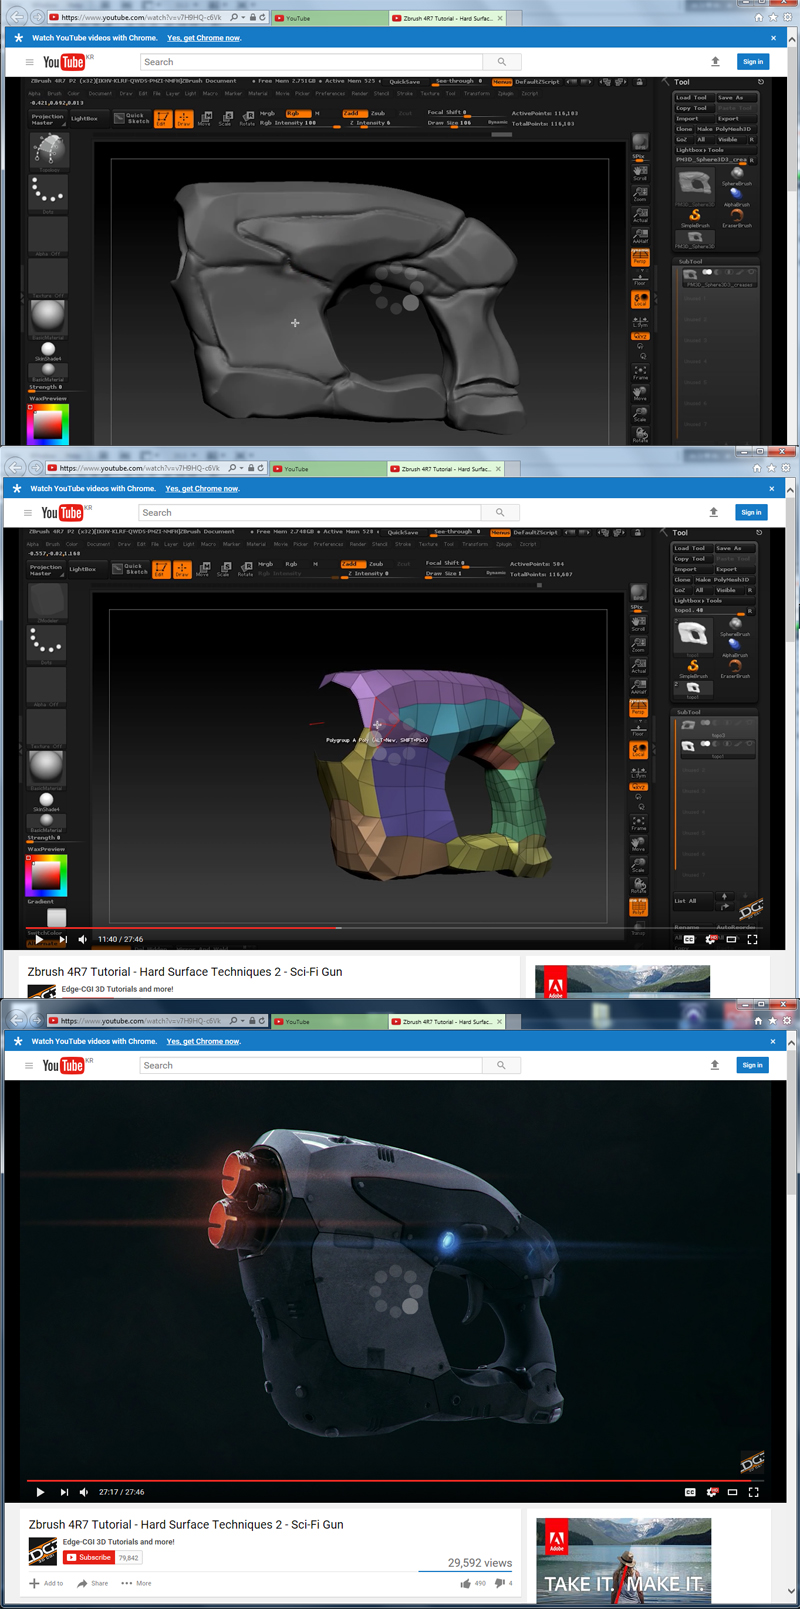Image resolution: width=800 pixels, height=1609 pixels.
Task: Expand the More options below the video
Action: pos(136,1583)
